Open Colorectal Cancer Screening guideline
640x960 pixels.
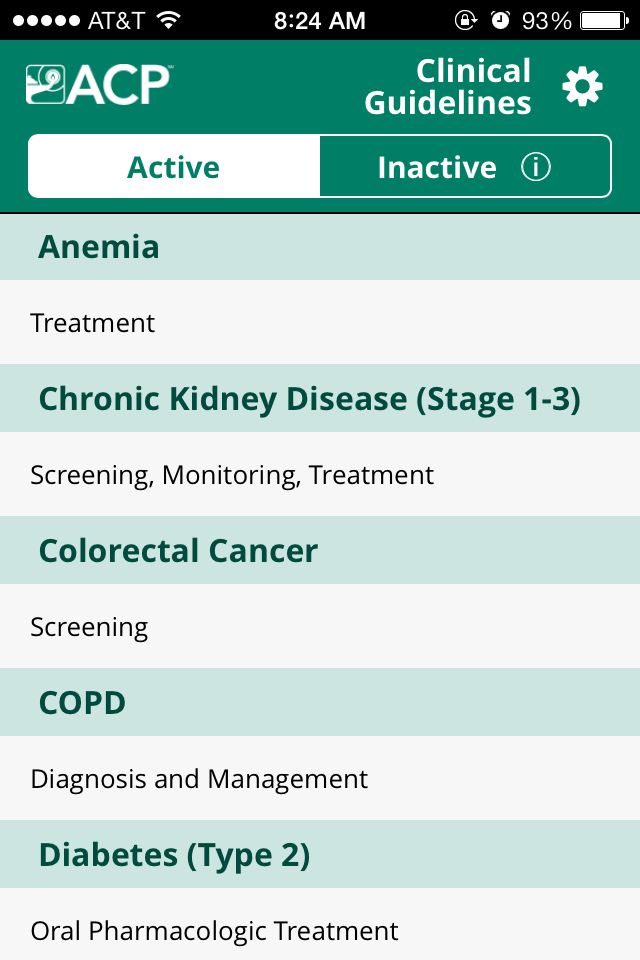tap(320, 626)
